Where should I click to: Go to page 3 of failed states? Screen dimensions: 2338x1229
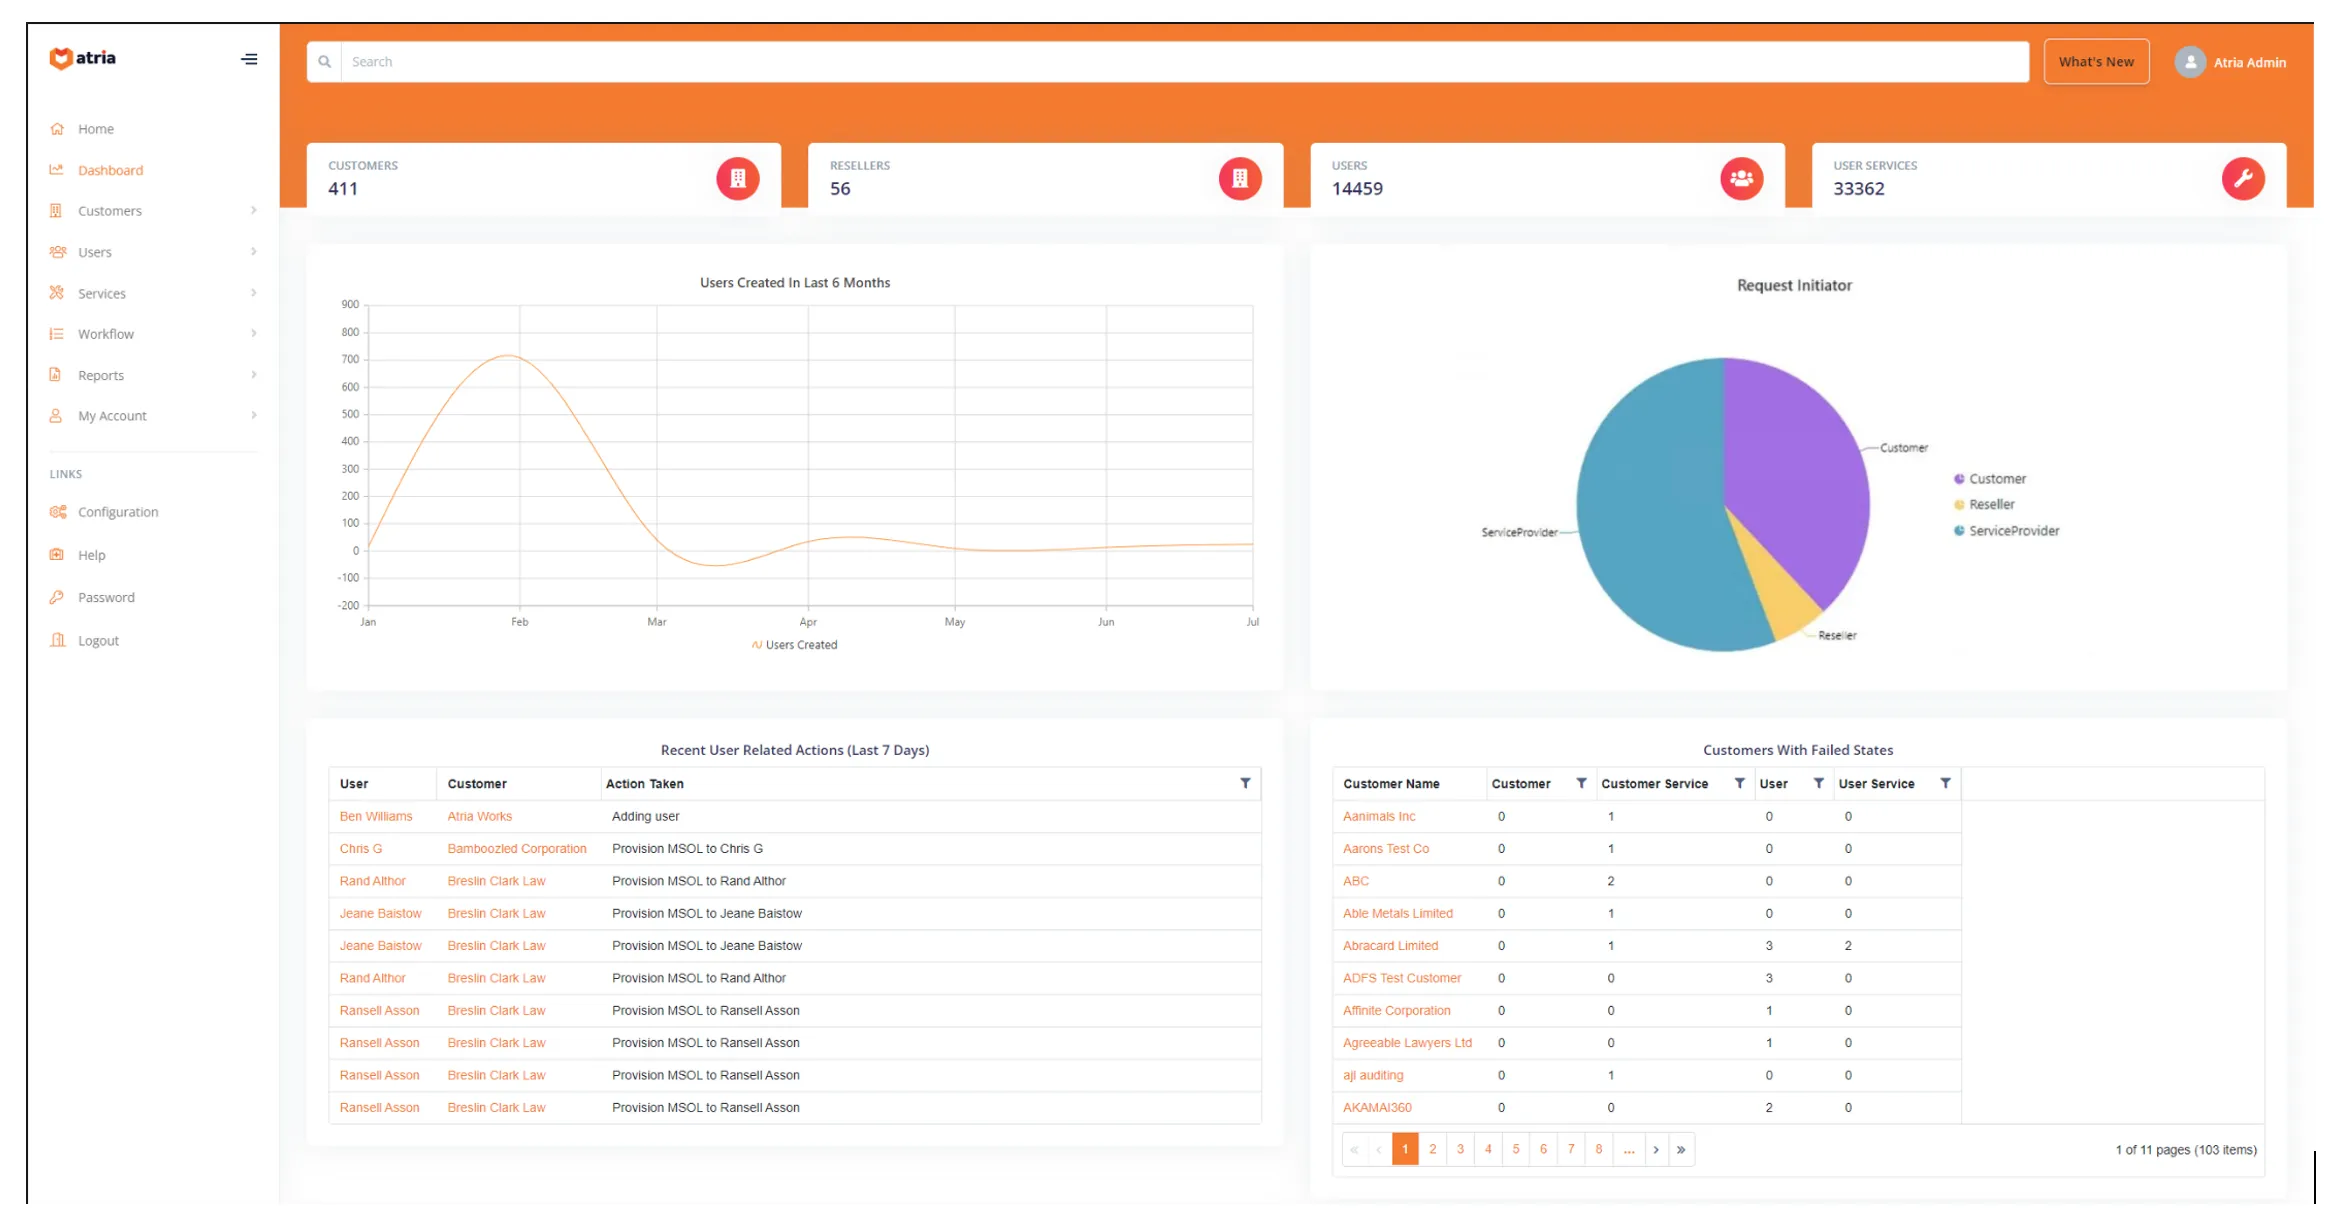pos(1459,1149)
